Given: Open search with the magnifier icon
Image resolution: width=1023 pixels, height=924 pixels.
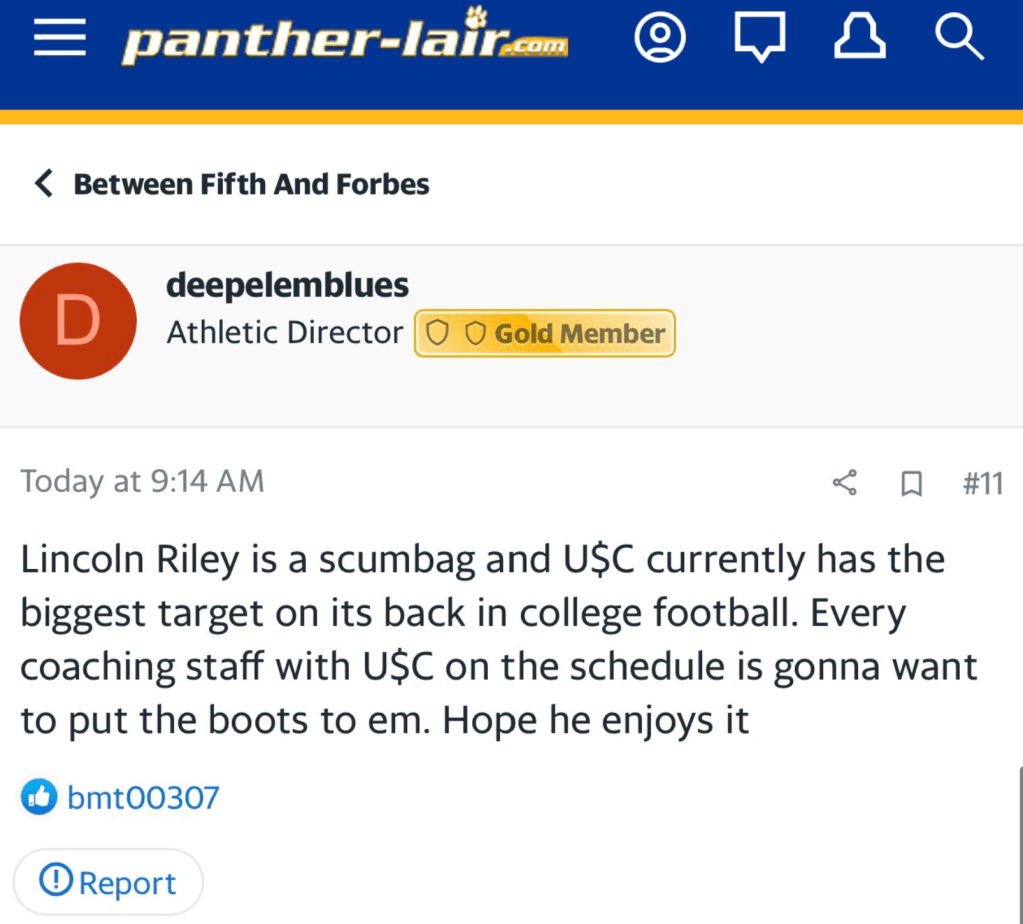Looking at the screenshot, I should click(959, 38).
